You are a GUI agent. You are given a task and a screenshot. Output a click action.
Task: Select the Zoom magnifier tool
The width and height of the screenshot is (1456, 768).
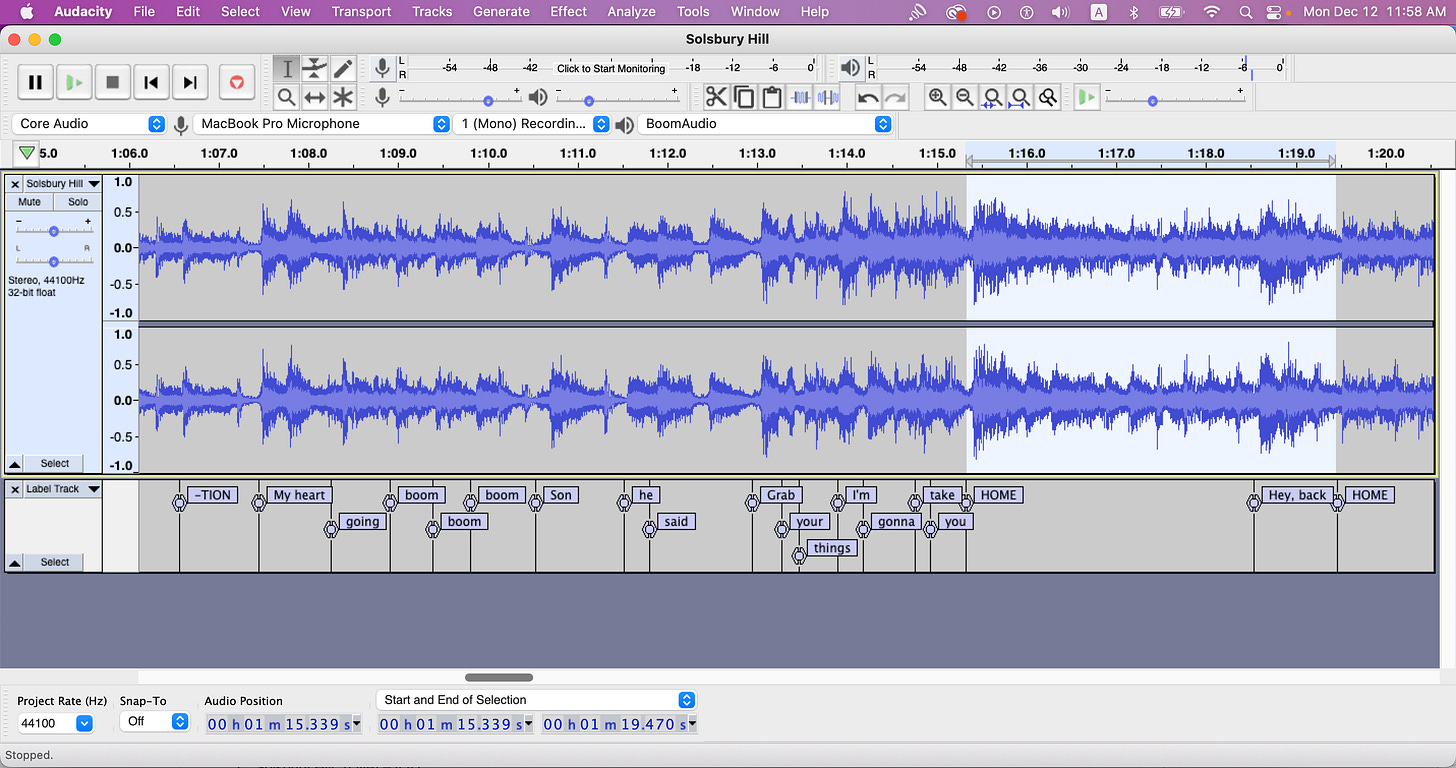pyautogui.click(x=287, y=97)
